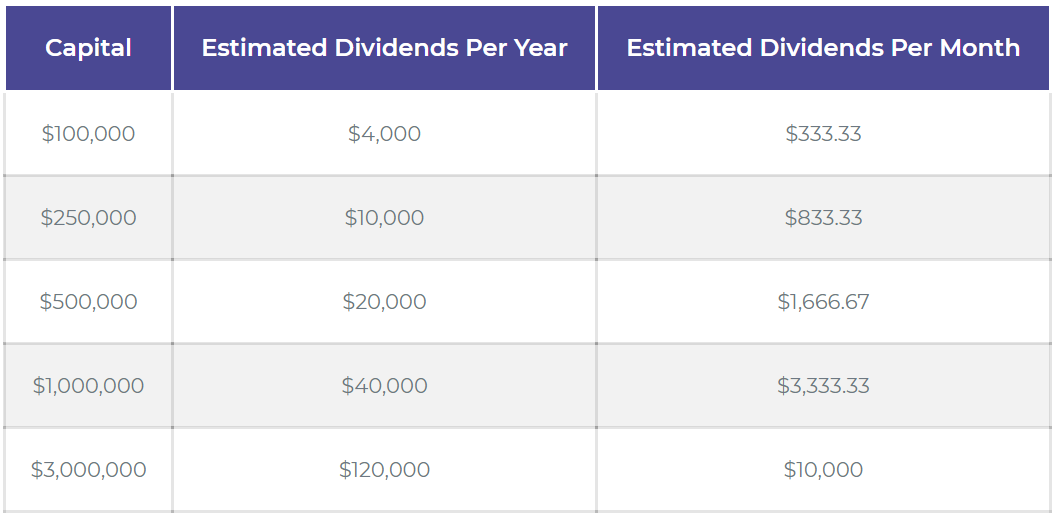
Task: Select the $3,000,000 capital cell
Action: (x=88, y=470)
